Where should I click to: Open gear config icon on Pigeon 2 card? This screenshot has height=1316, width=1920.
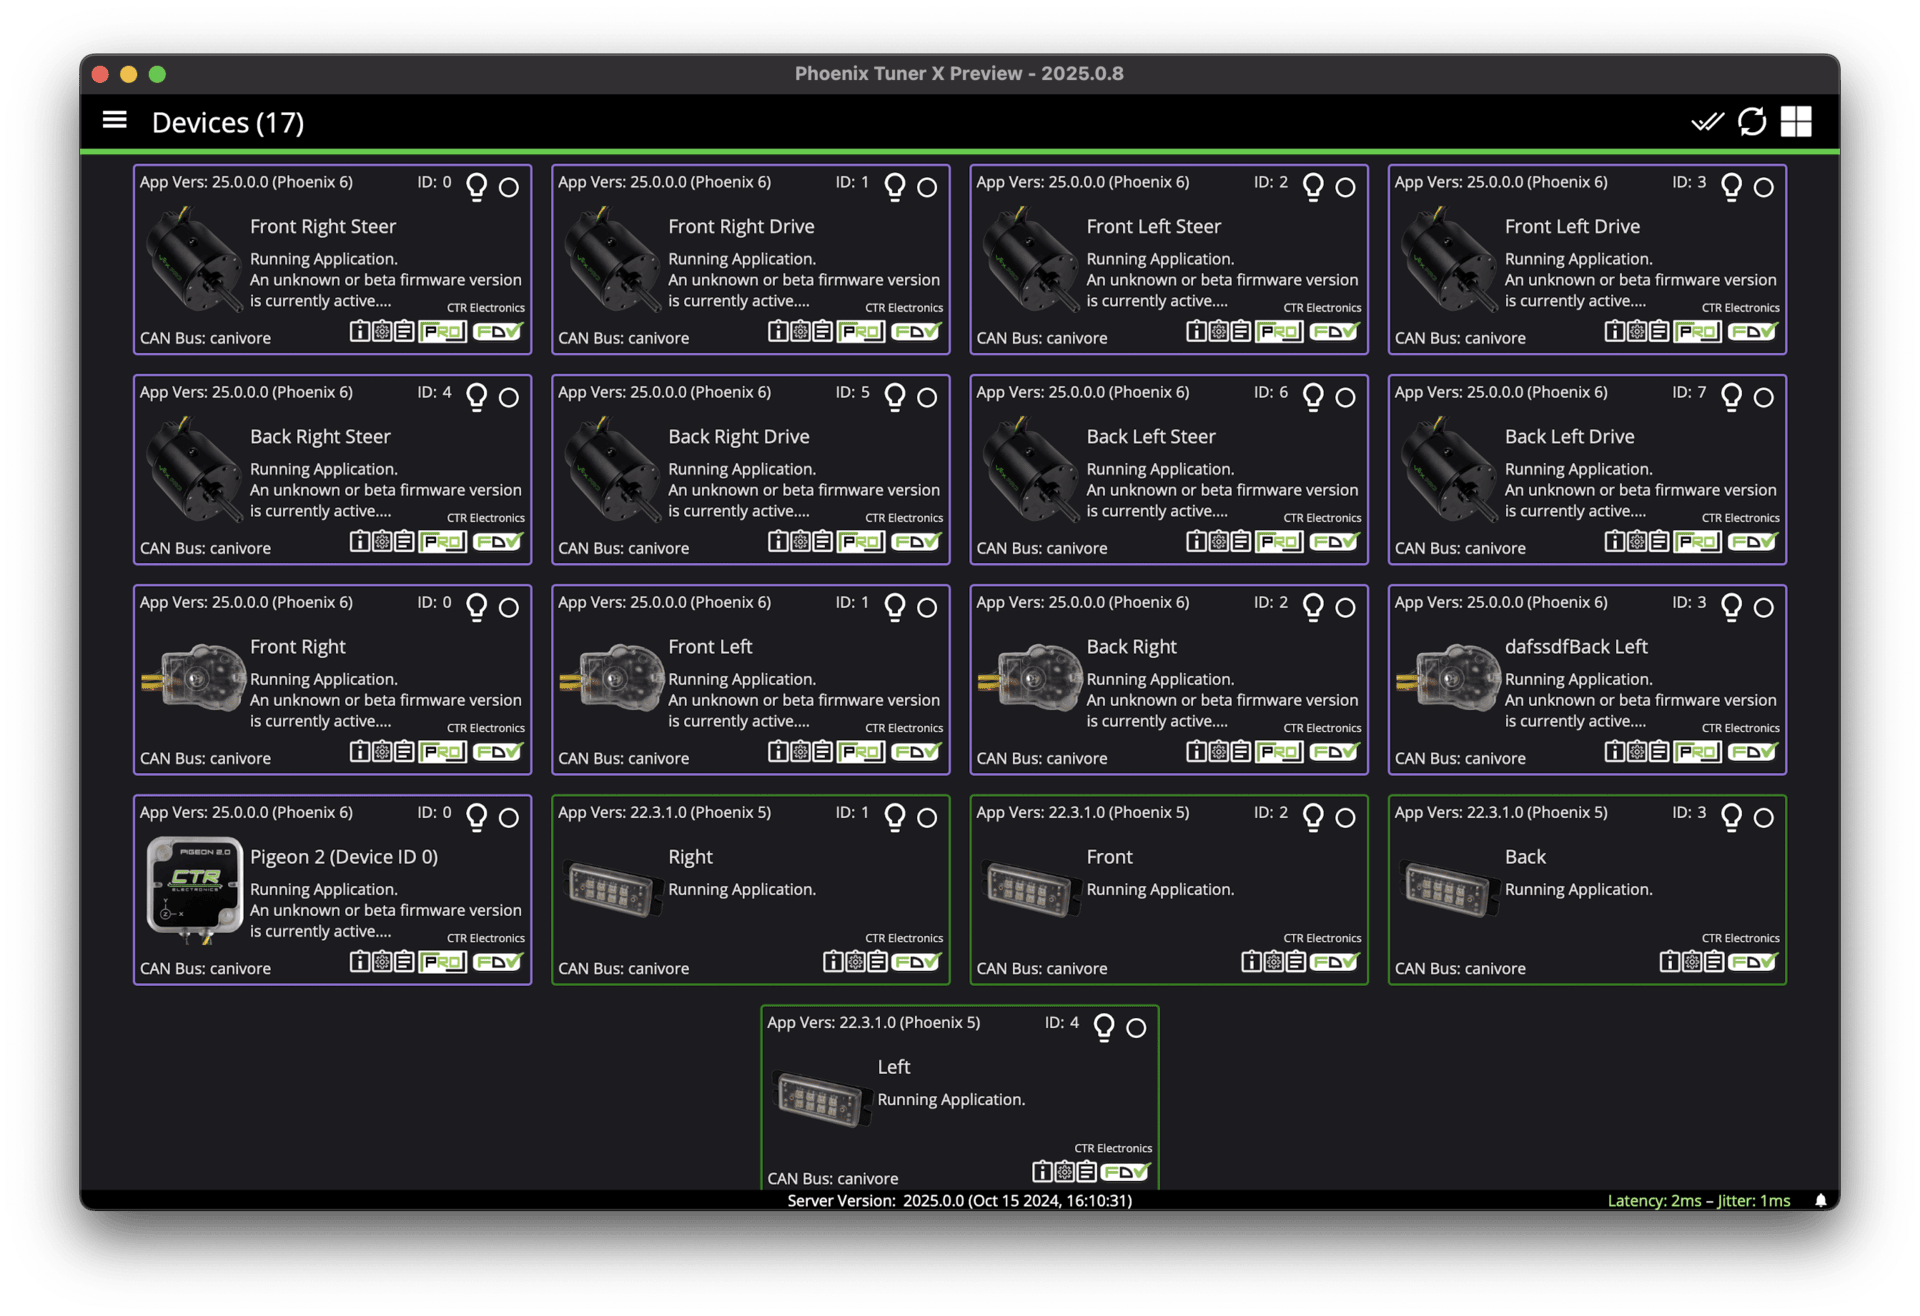pyautogui.click(x=382, y=961)
